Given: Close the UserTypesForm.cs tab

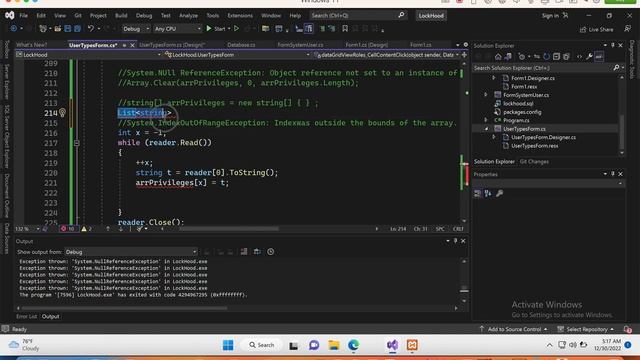Looking at the screenshot, I should [x=132, y=45].
